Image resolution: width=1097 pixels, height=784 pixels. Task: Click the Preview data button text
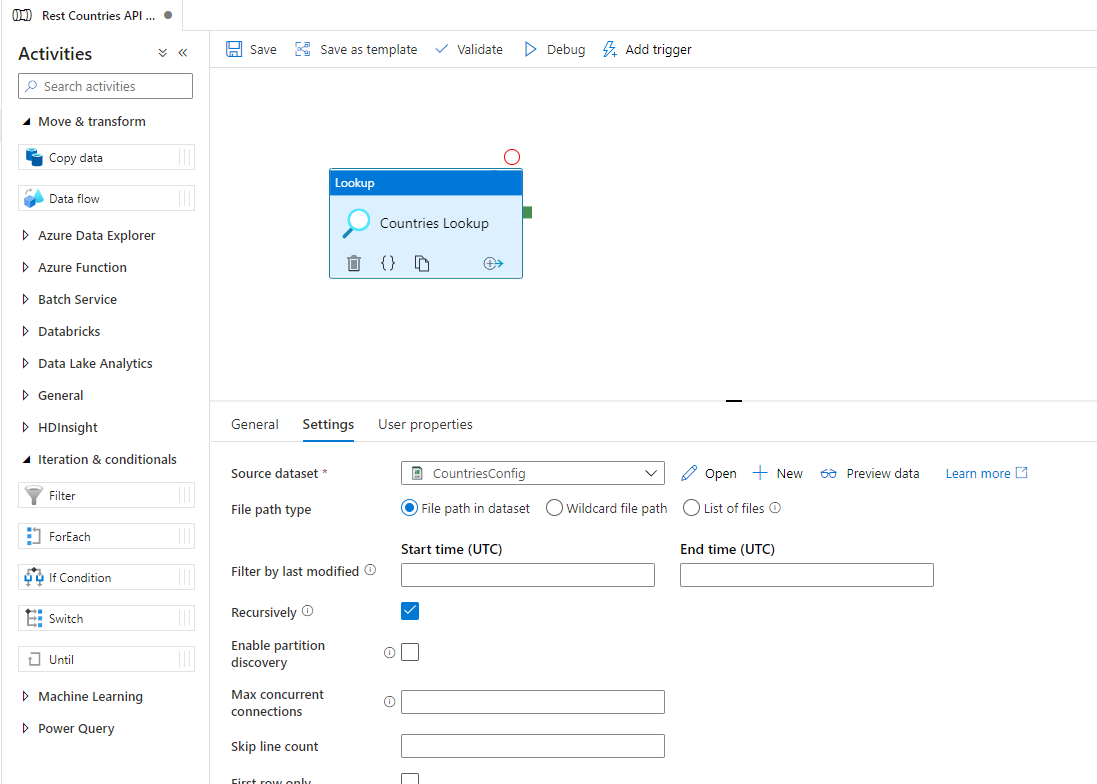883,473
